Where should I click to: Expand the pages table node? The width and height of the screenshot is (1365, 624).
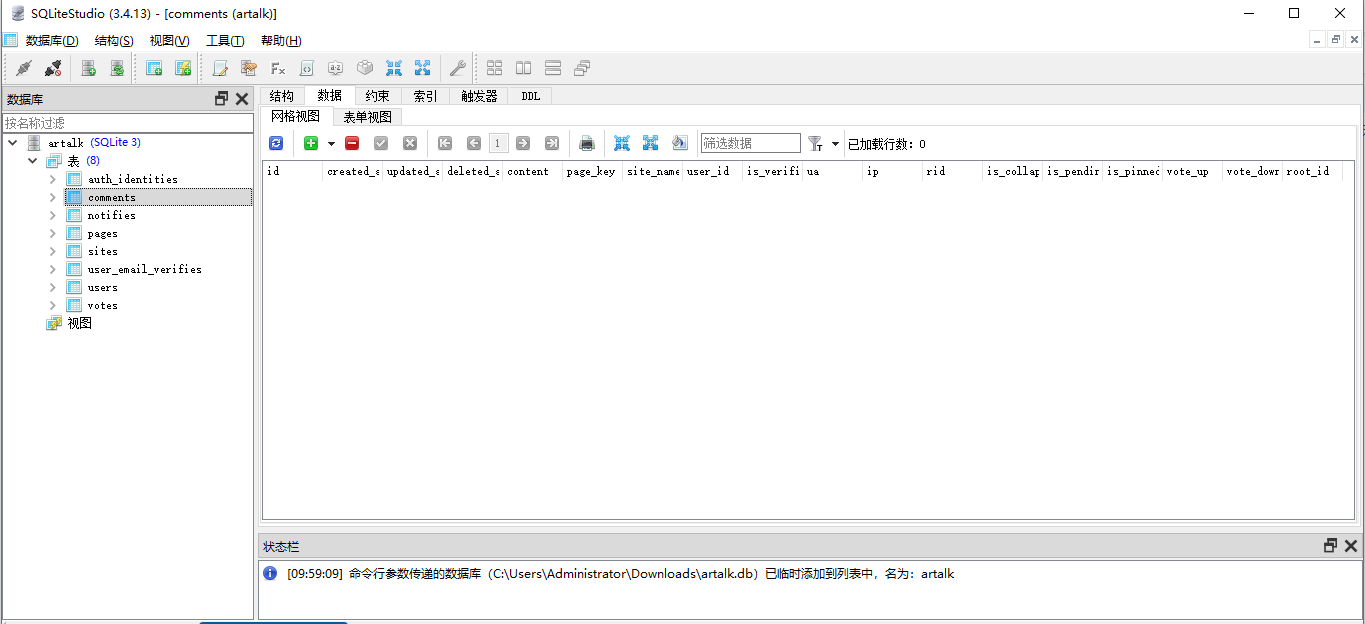pyautogui.click(x=53, y=233)
